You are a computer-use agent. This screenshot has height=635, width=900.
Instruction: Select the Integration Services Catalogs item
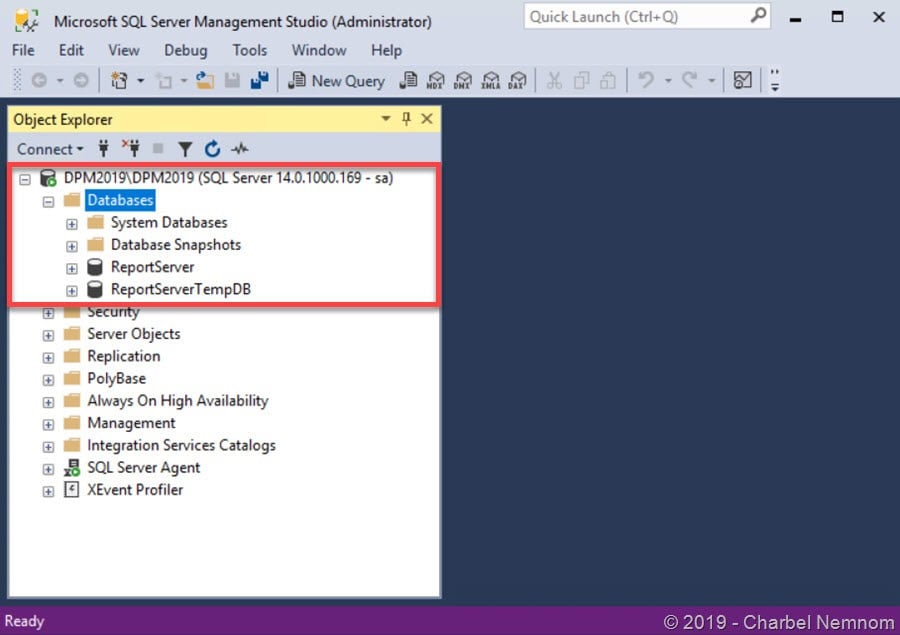tap(181, 446)
